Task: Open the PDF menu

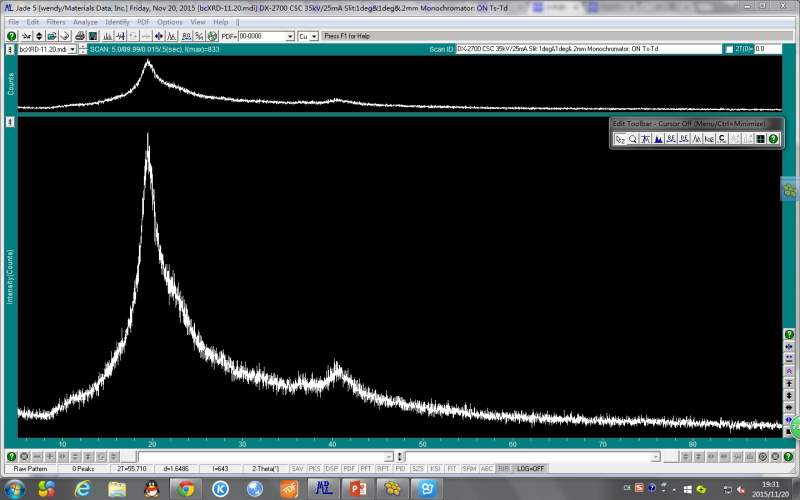Action: (x=143, y=22)
